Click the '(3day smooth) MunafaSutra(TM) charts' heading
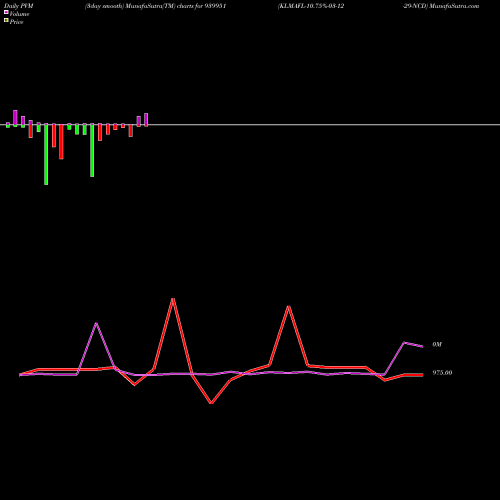The width and height of the screenshot is (500, 500). click(140, 6)
